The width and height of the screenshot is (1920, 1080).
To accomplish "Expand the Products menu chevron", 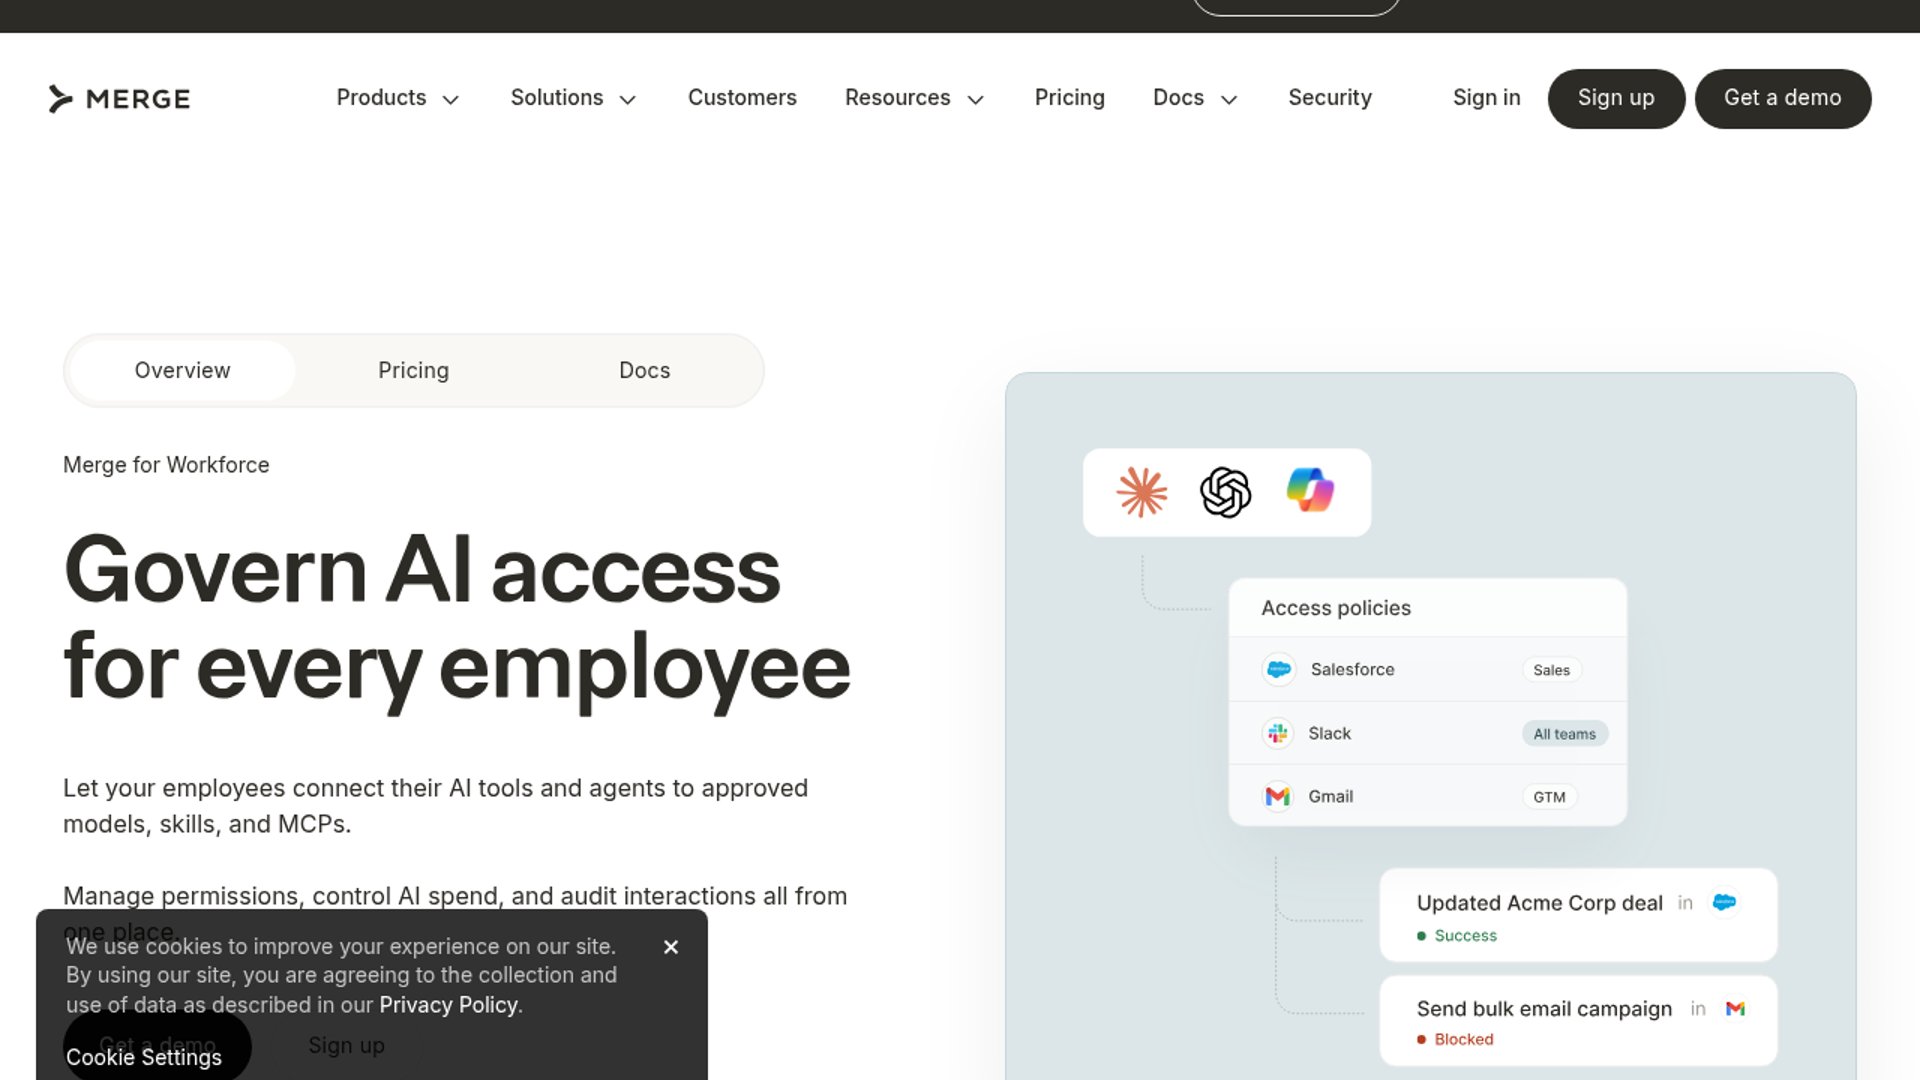I will click(451, 99).
